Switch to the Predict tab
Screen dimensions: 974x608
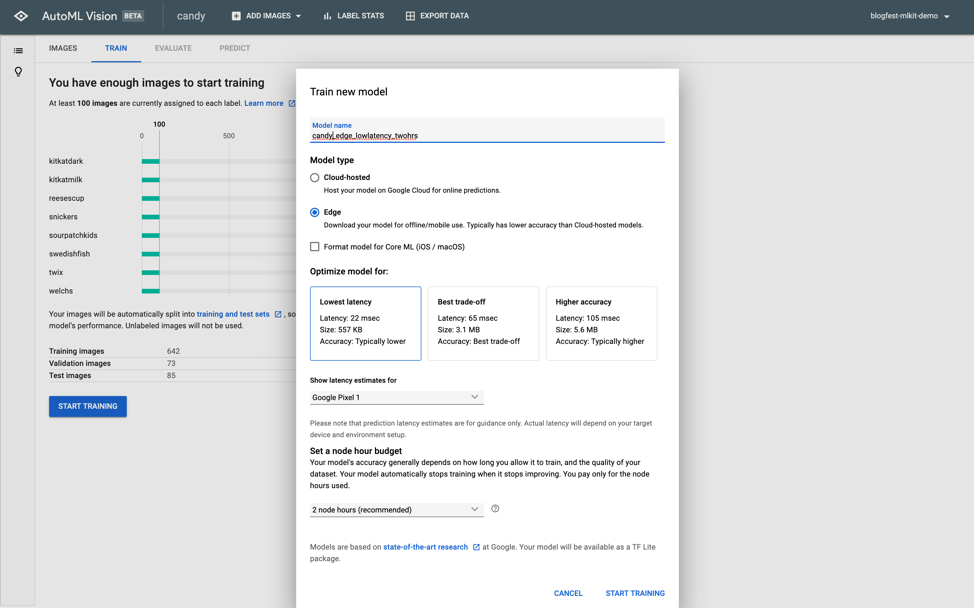click(x=235, y=48)
